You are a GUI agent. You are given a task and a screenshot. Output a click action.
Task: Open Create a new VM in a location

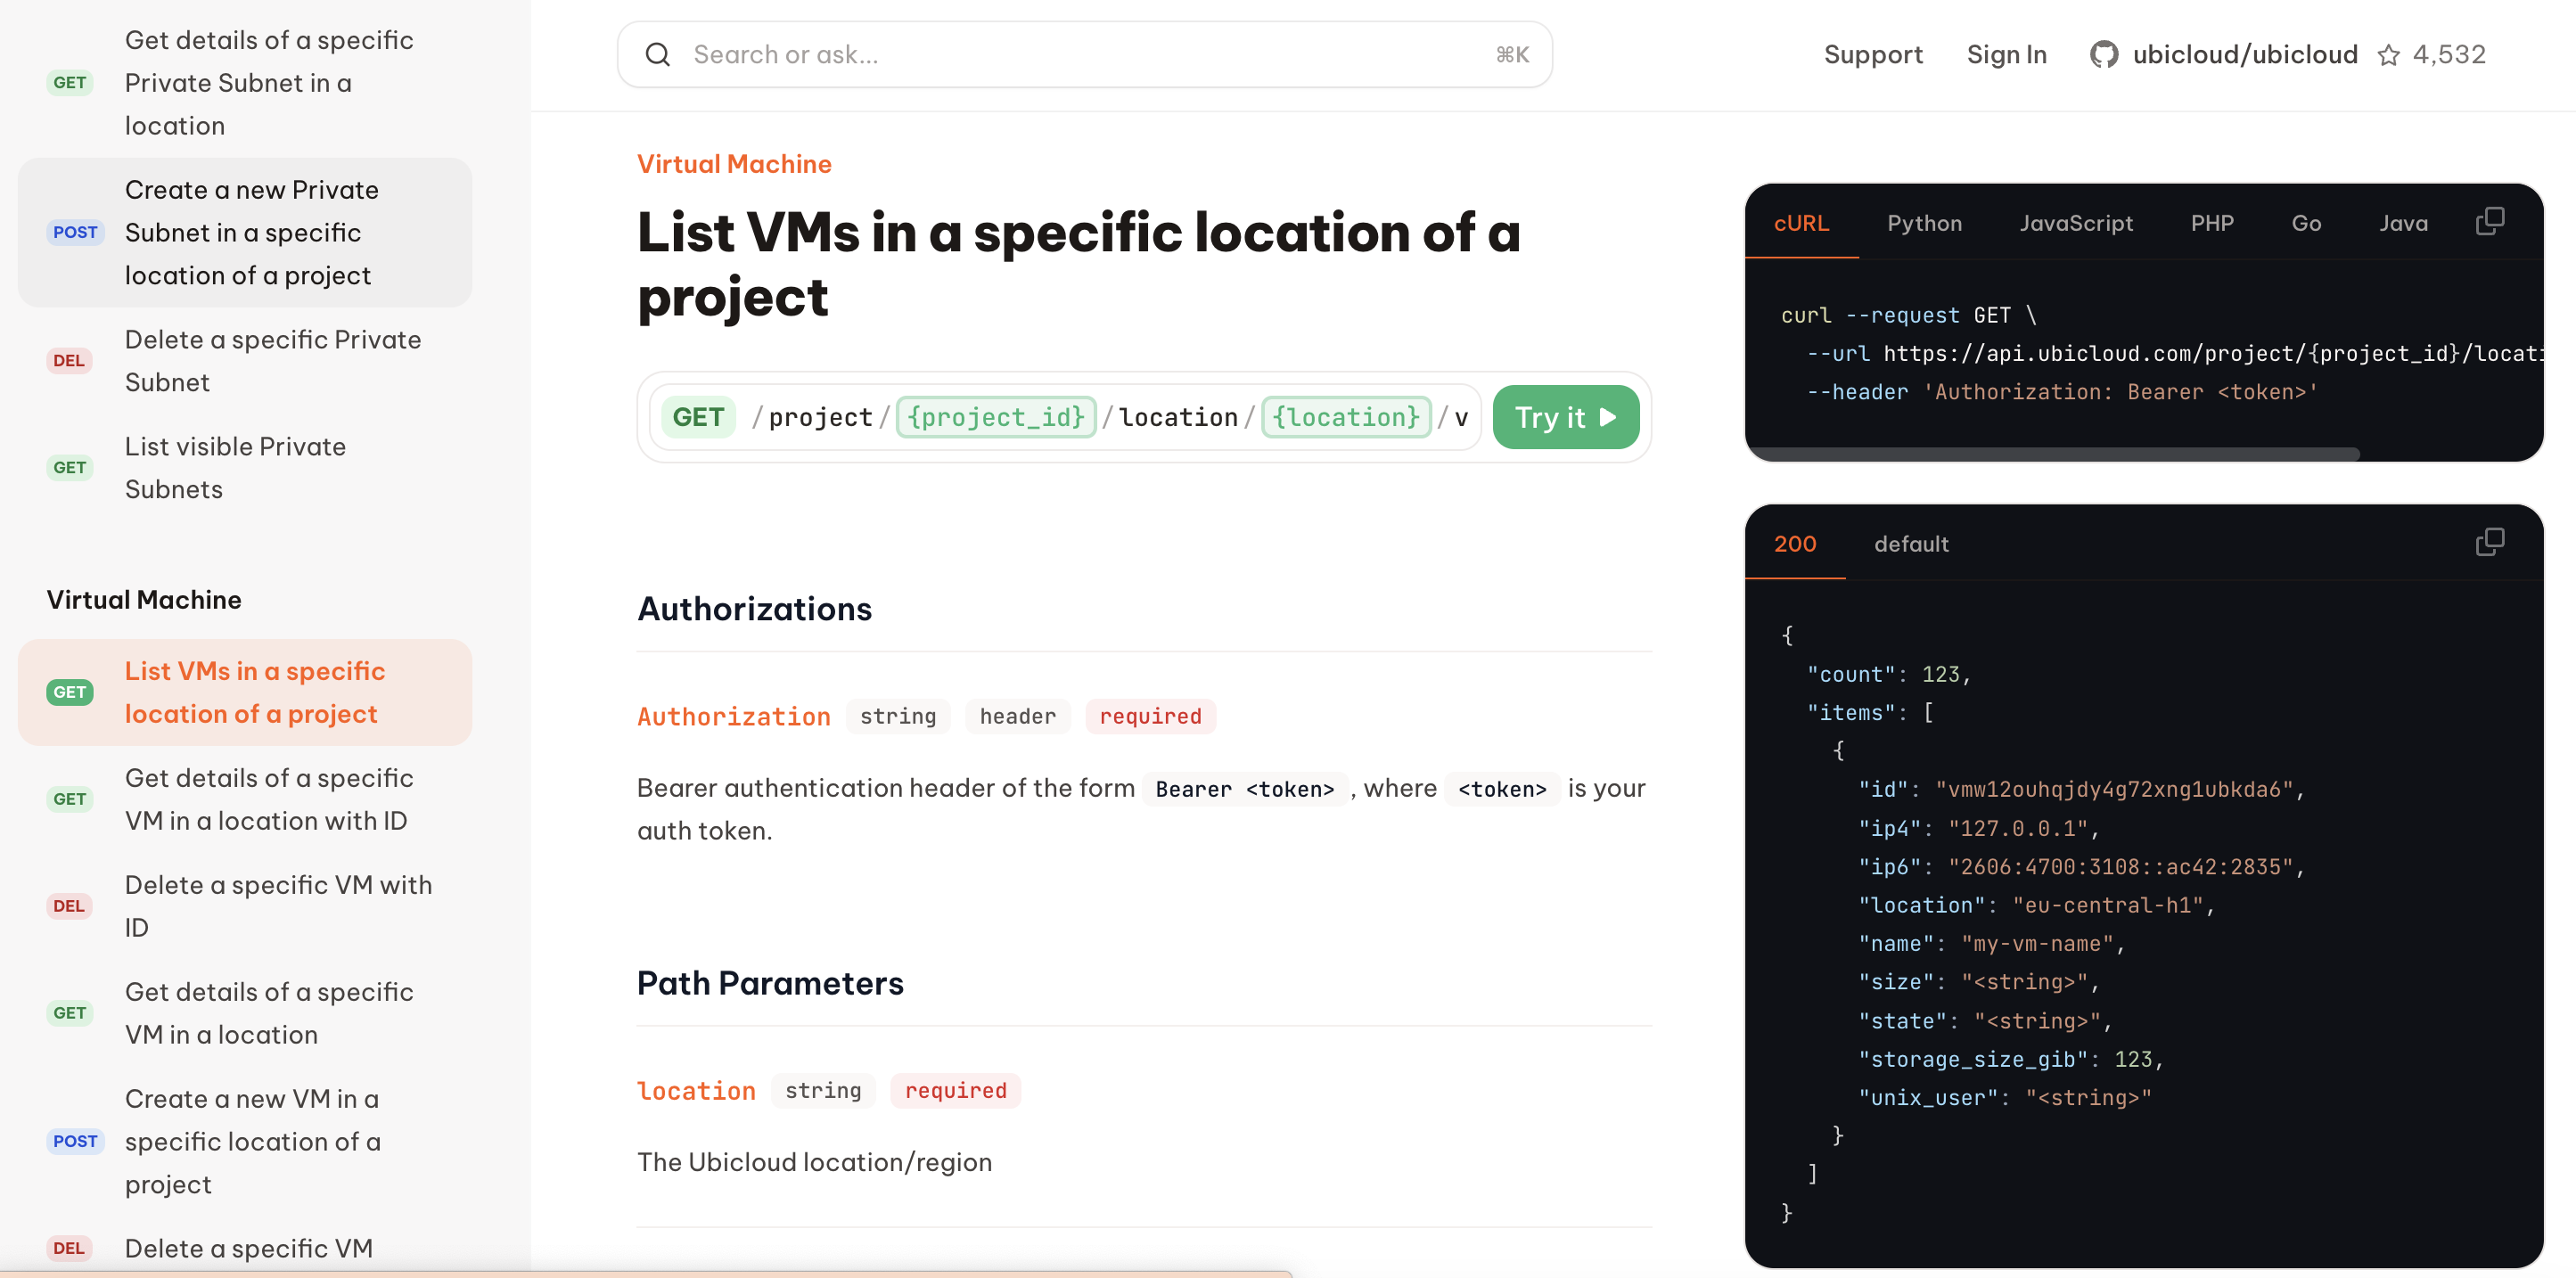(245, 1141)
